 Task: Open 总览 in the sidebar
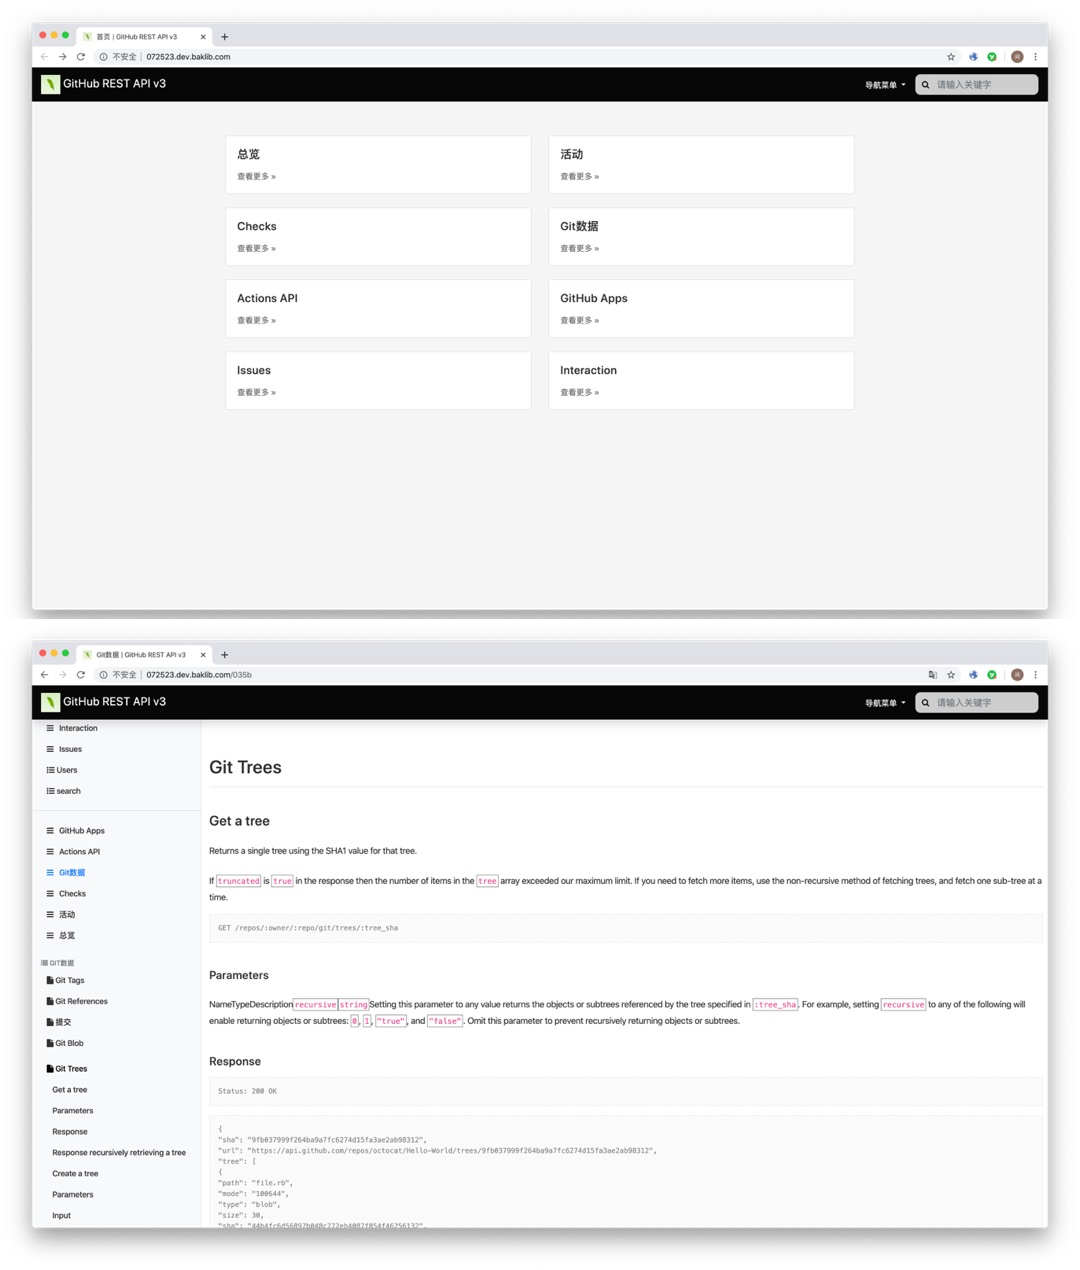click(x=67, y=936)
